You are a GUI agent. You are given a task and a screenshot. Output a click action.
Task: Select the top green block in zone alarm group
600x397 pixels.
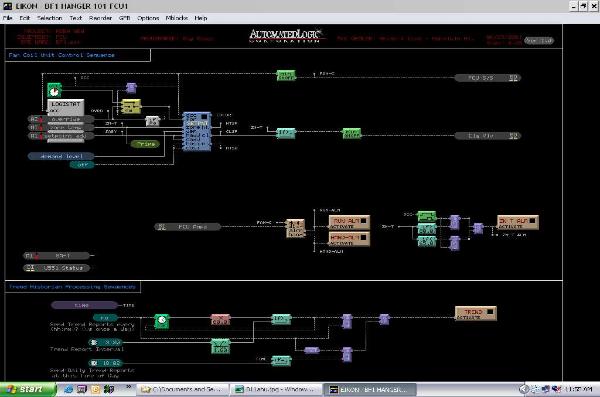pyautogui.click(x=426, y=216)
